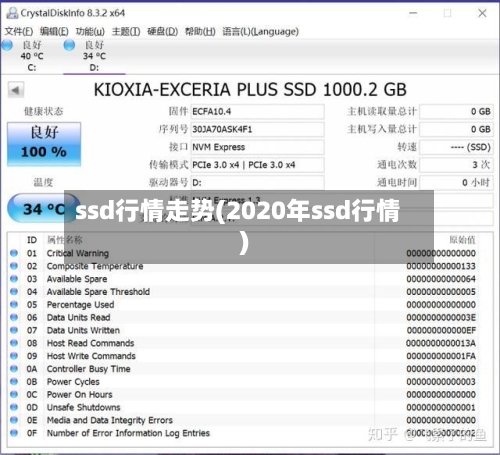500x455 pixels.
Task: Click the 良好 100 % health status button
Action: (x=44, y=144)
